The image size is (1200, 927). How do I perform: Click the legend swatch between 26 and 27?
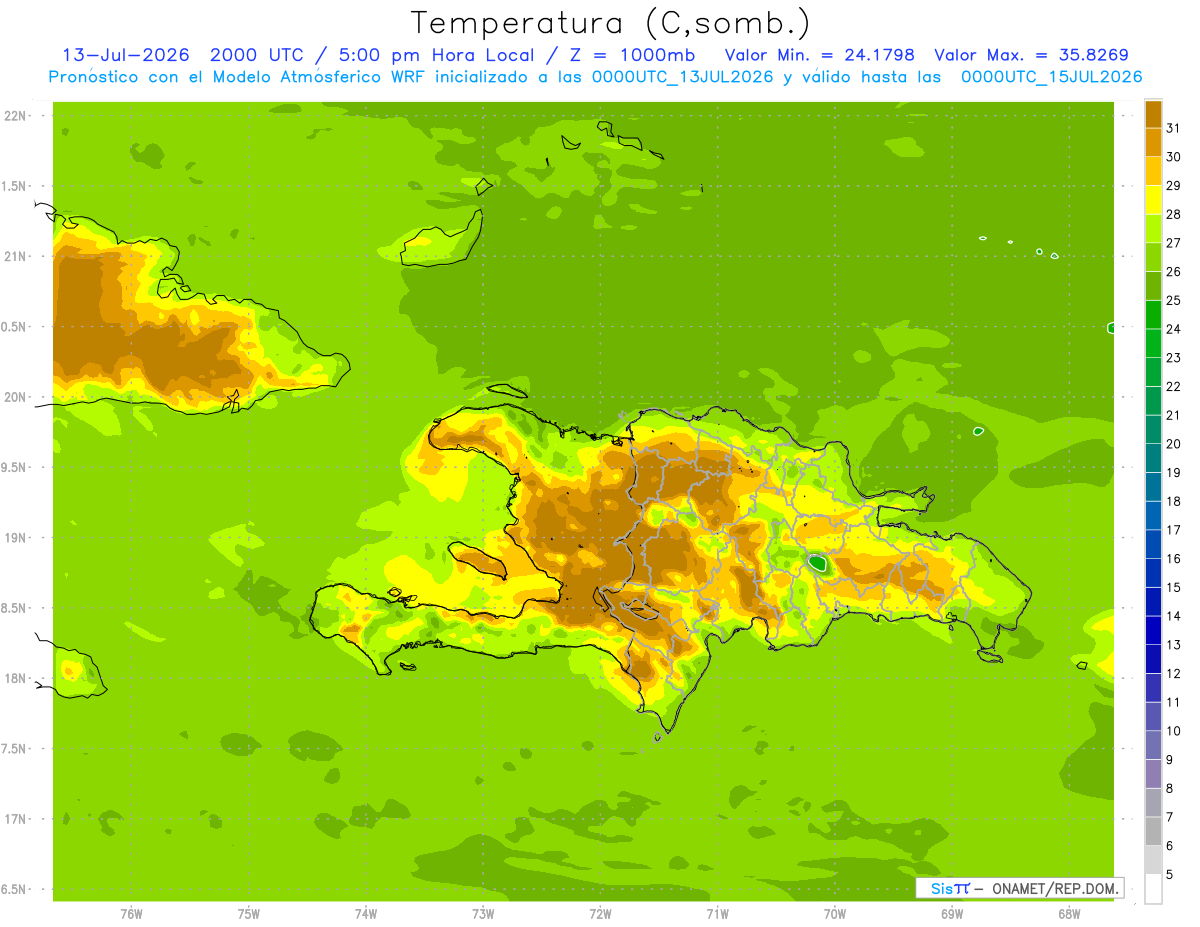coord(1153,257)
